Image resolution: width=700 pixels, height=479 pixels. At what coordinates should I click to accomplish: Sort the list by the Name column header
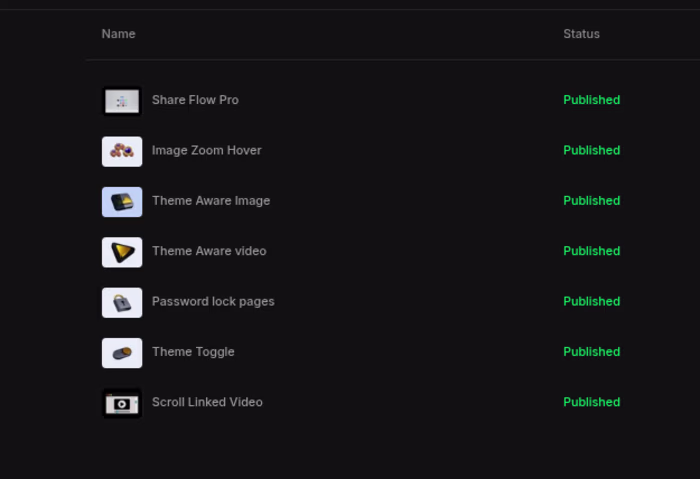[x=118, y=34]
